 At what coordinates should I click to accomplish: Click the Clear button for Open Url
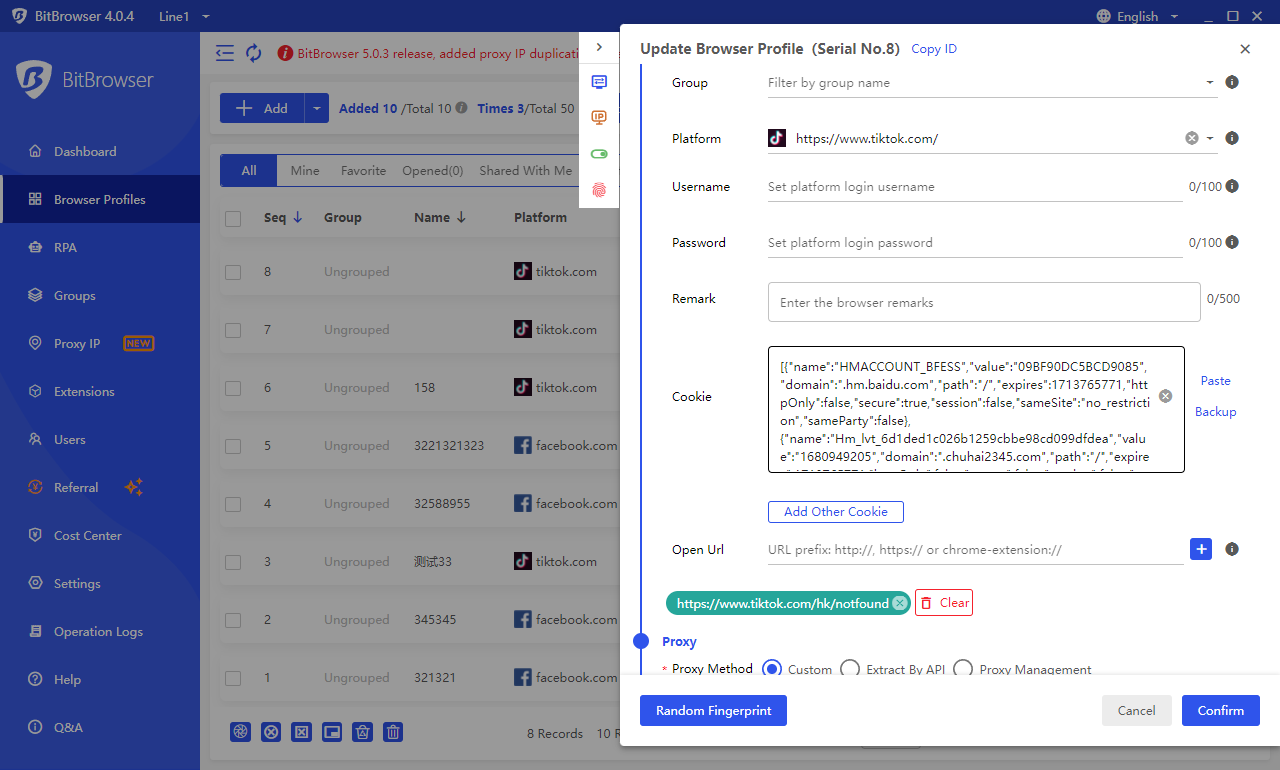(x=944, y=603)
